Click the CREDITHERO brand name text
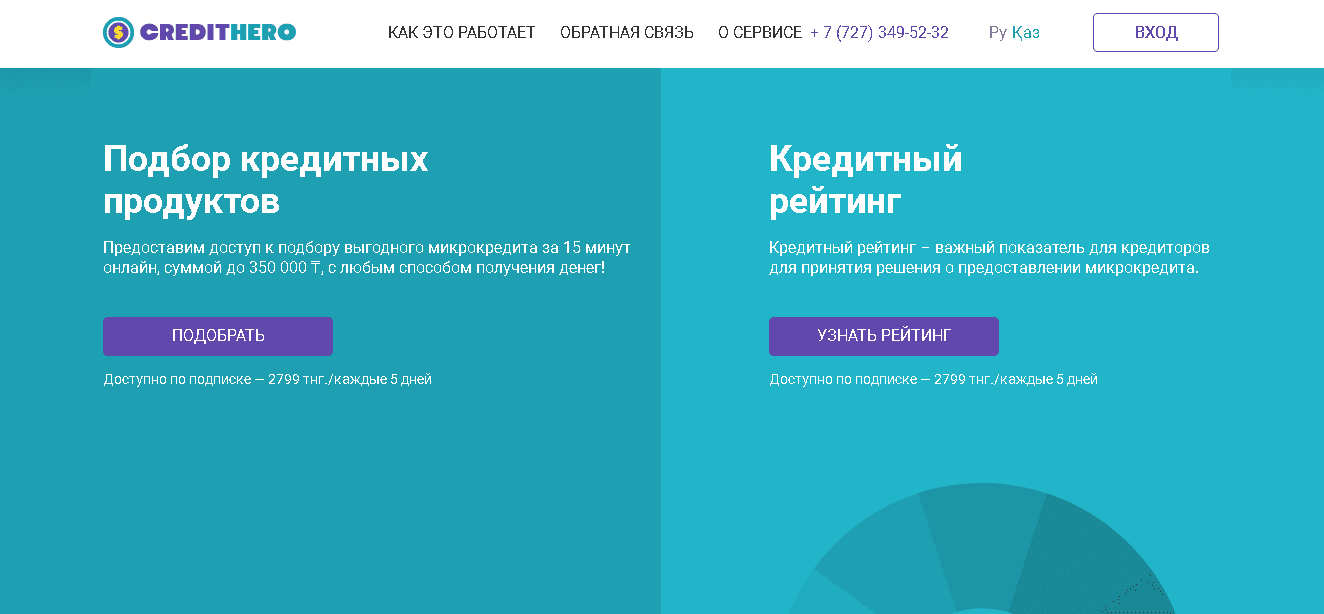 tap(218, 32)
